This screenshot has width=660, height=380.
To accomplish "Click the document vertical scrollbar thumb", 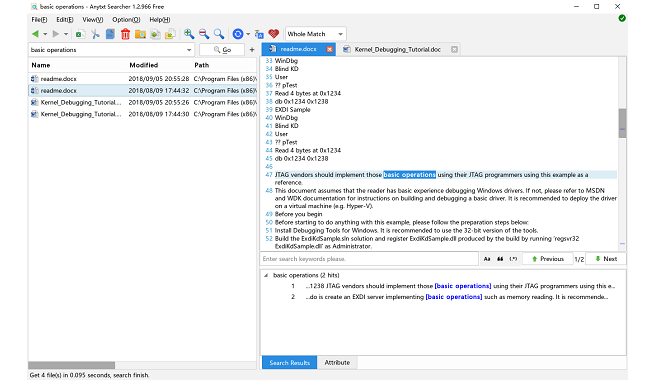I will pyautogui.click(x=622, y=123).
